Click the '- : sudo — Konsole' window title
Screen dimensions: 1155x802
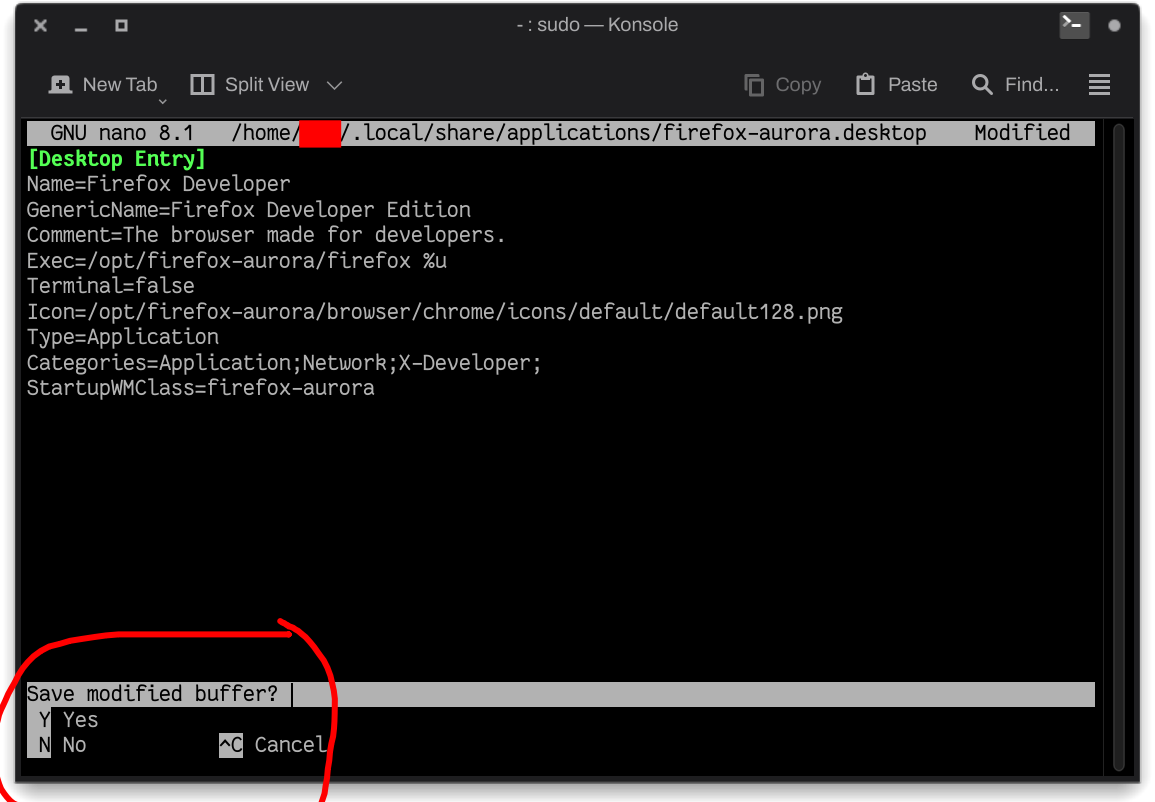tap(597, 25)
